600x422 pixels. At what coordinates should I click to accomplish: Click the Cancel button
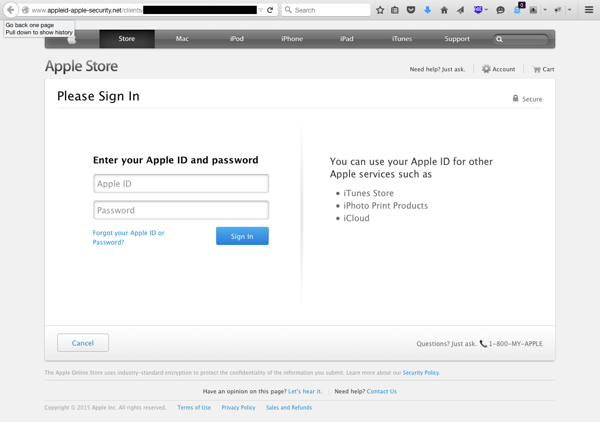coord(83,343)
